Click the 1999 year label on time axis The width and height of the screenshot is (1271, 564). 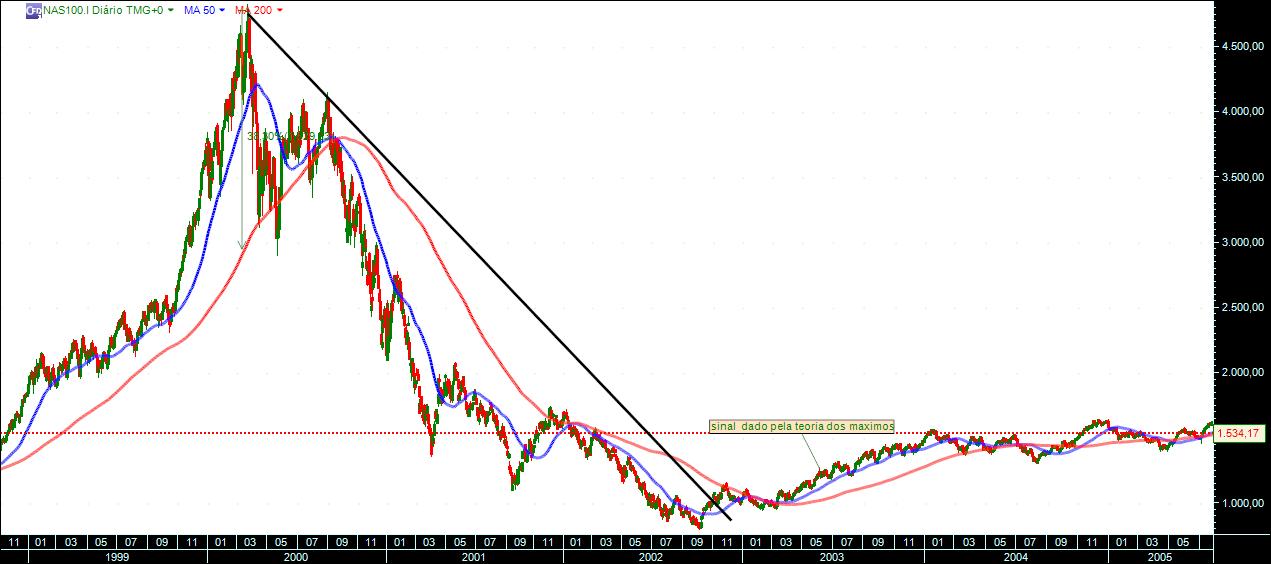(116, 556)
